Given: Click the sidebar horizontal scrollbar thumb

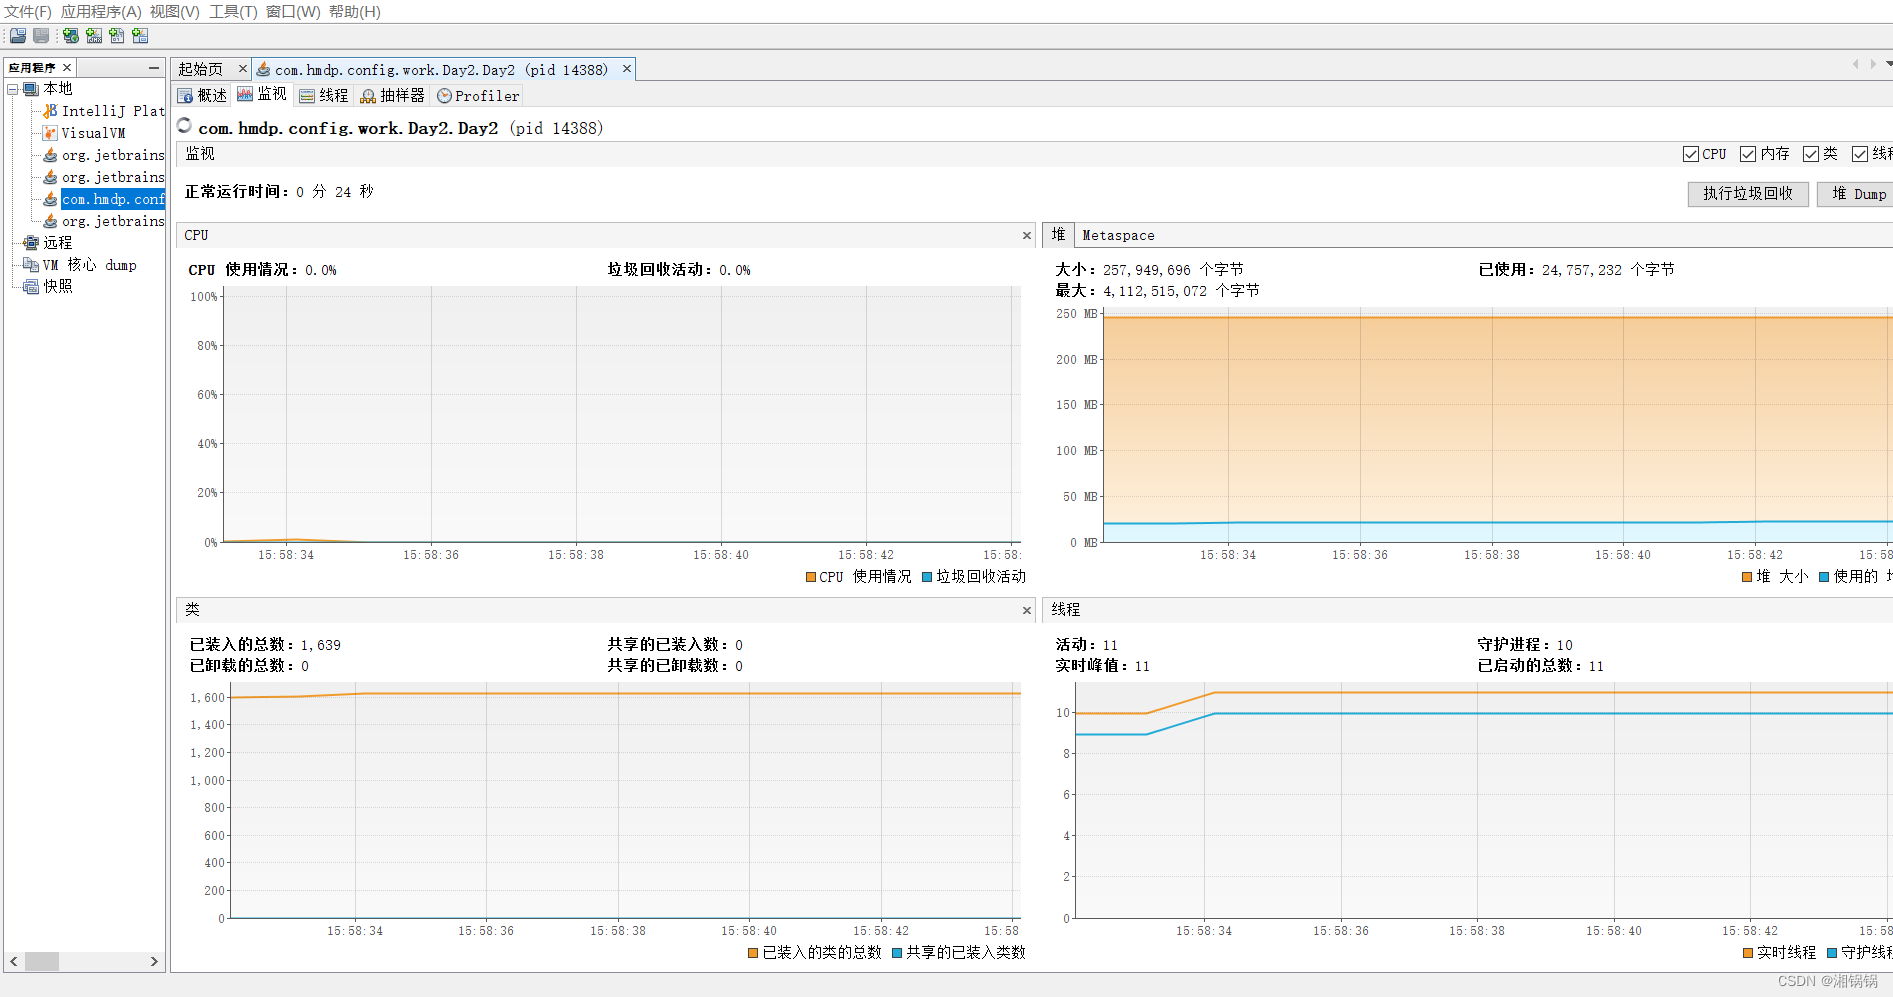Looking at the screenshot, I should 42,962.
